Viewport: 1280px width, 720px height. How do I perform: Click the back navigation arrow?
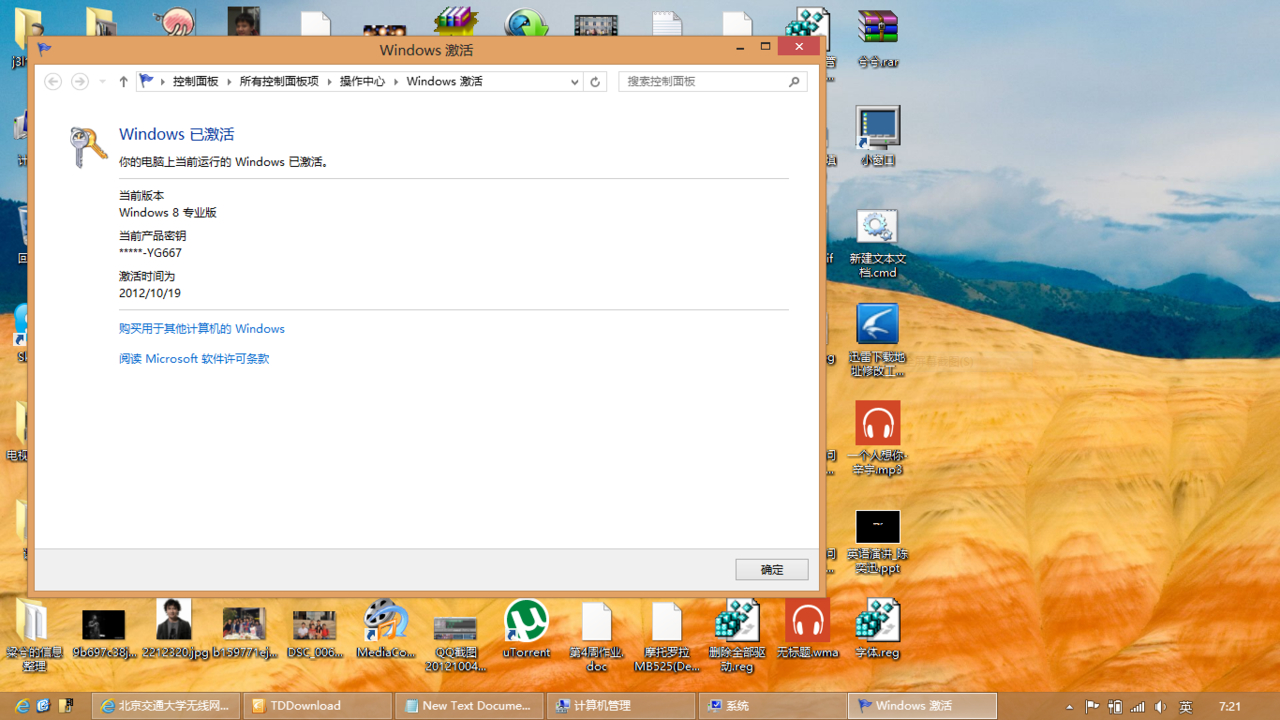tap(53, 82)
